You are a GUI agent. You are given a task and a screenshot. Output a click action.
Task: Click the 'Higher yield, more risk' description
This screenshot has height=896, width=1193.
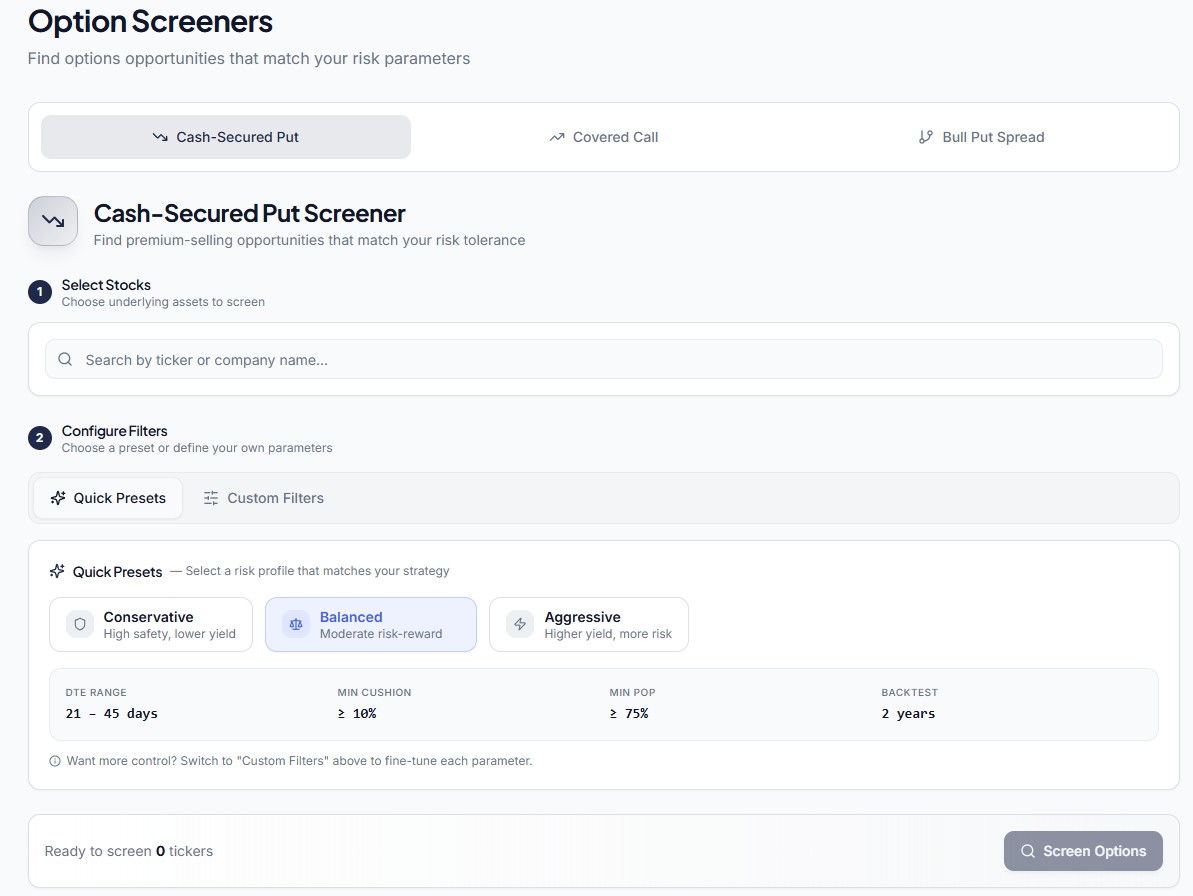coord(608,634)
